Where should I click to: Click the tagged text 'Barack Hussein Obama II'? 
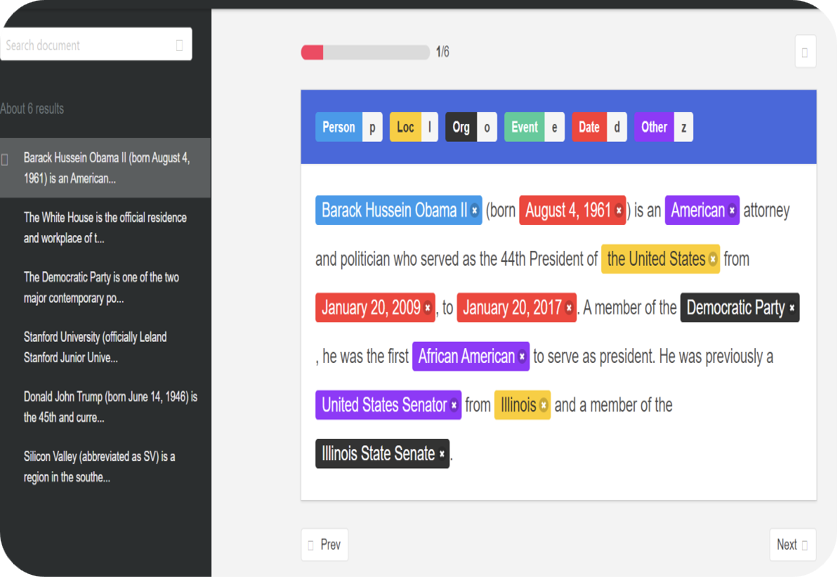tap(394, 210)
